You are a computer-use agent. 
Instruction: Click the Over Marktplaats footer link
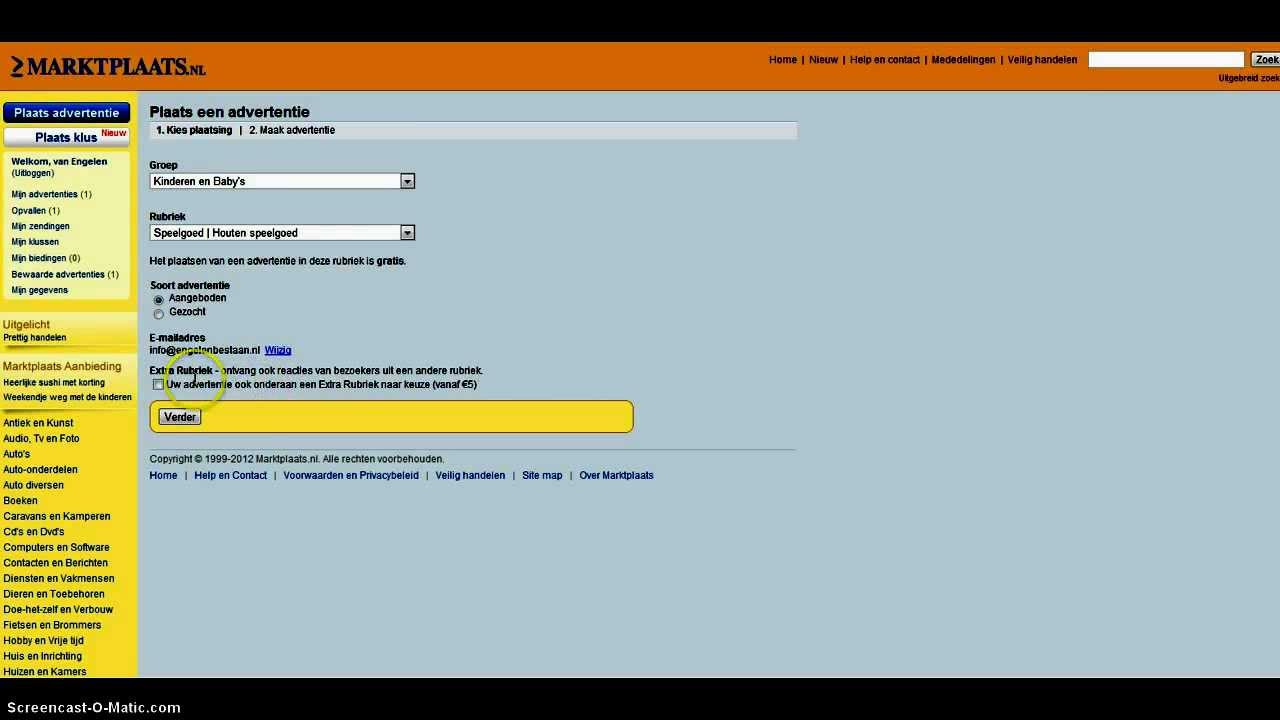click(x=616, y=475)
